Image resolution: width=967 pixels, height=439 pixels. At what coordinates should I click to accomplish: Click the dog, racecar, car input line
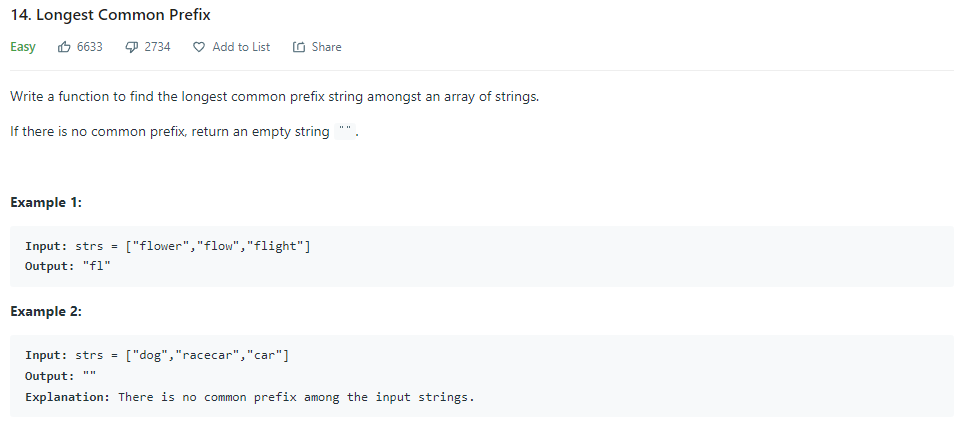(157, 356)
